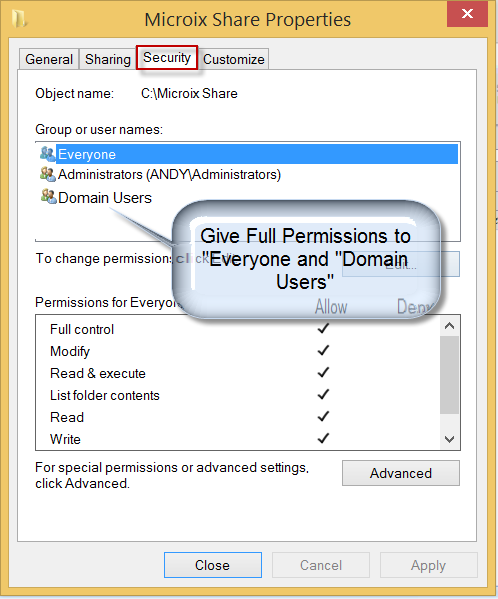This screenshot has height=599, width=498.
Task: Click the Read & execute allow checkmark
Action: tap(323, 372)
